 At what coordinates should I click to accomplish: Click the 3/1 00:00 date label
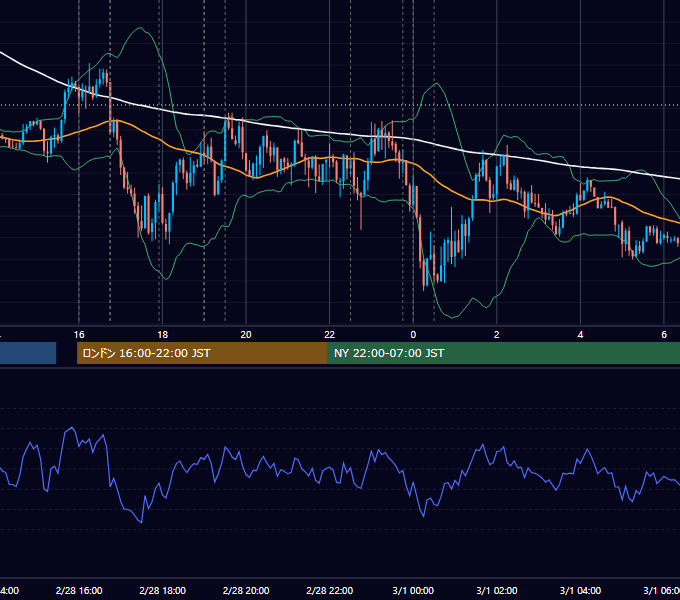point(413,590)
